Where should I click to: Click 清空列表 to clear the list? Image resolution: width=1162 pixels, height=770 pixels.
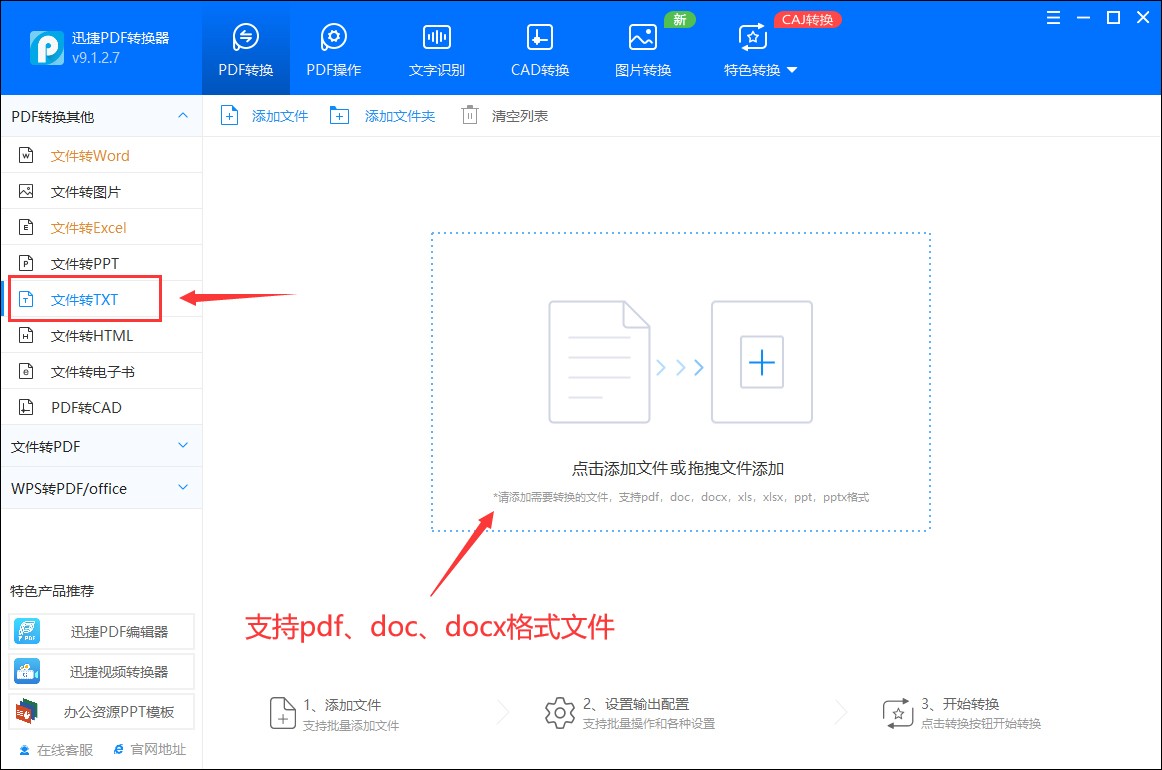[x=505, y=116]
